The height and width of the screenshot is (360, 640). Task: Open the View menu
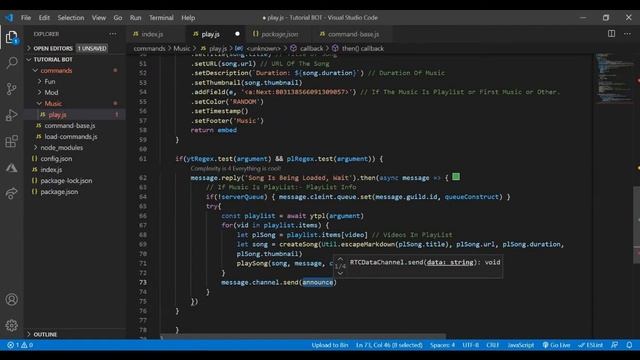coord(99,18)
